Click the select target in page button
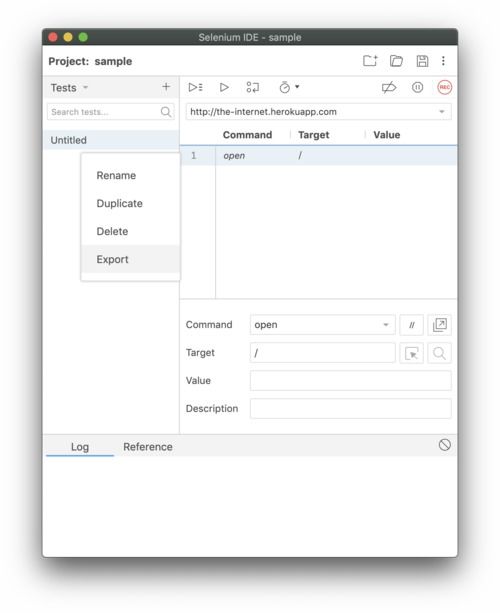The height and width of the screenshot is (613, 500). click(x=411, y=353)
